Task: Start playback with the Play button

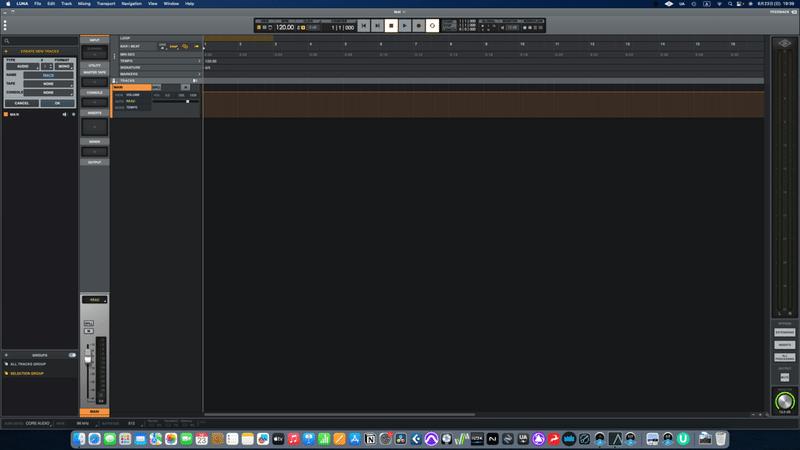Action: tap(405, 26)
